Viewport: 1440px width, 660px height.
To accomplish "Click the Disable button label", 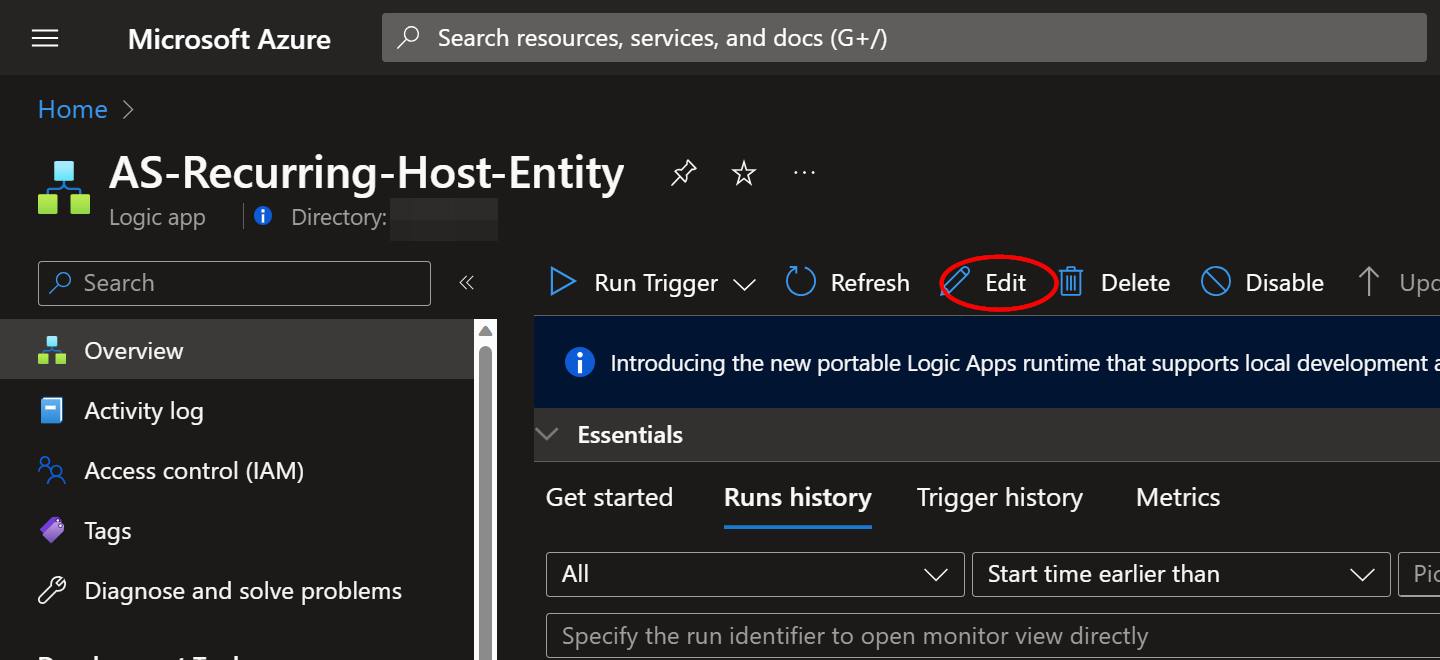I will tap(1284, 283).
